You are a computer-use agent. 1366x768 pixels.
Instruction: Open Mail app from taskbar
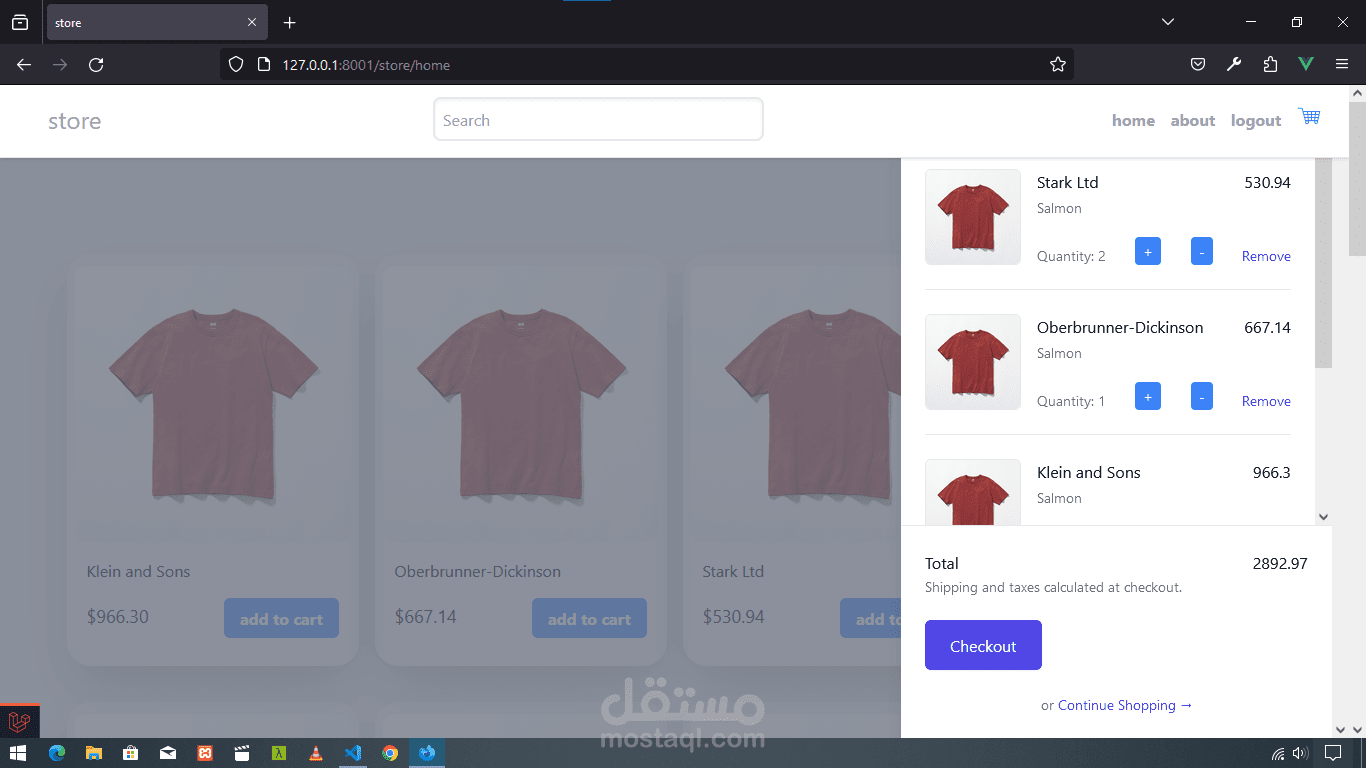[168, 753]
